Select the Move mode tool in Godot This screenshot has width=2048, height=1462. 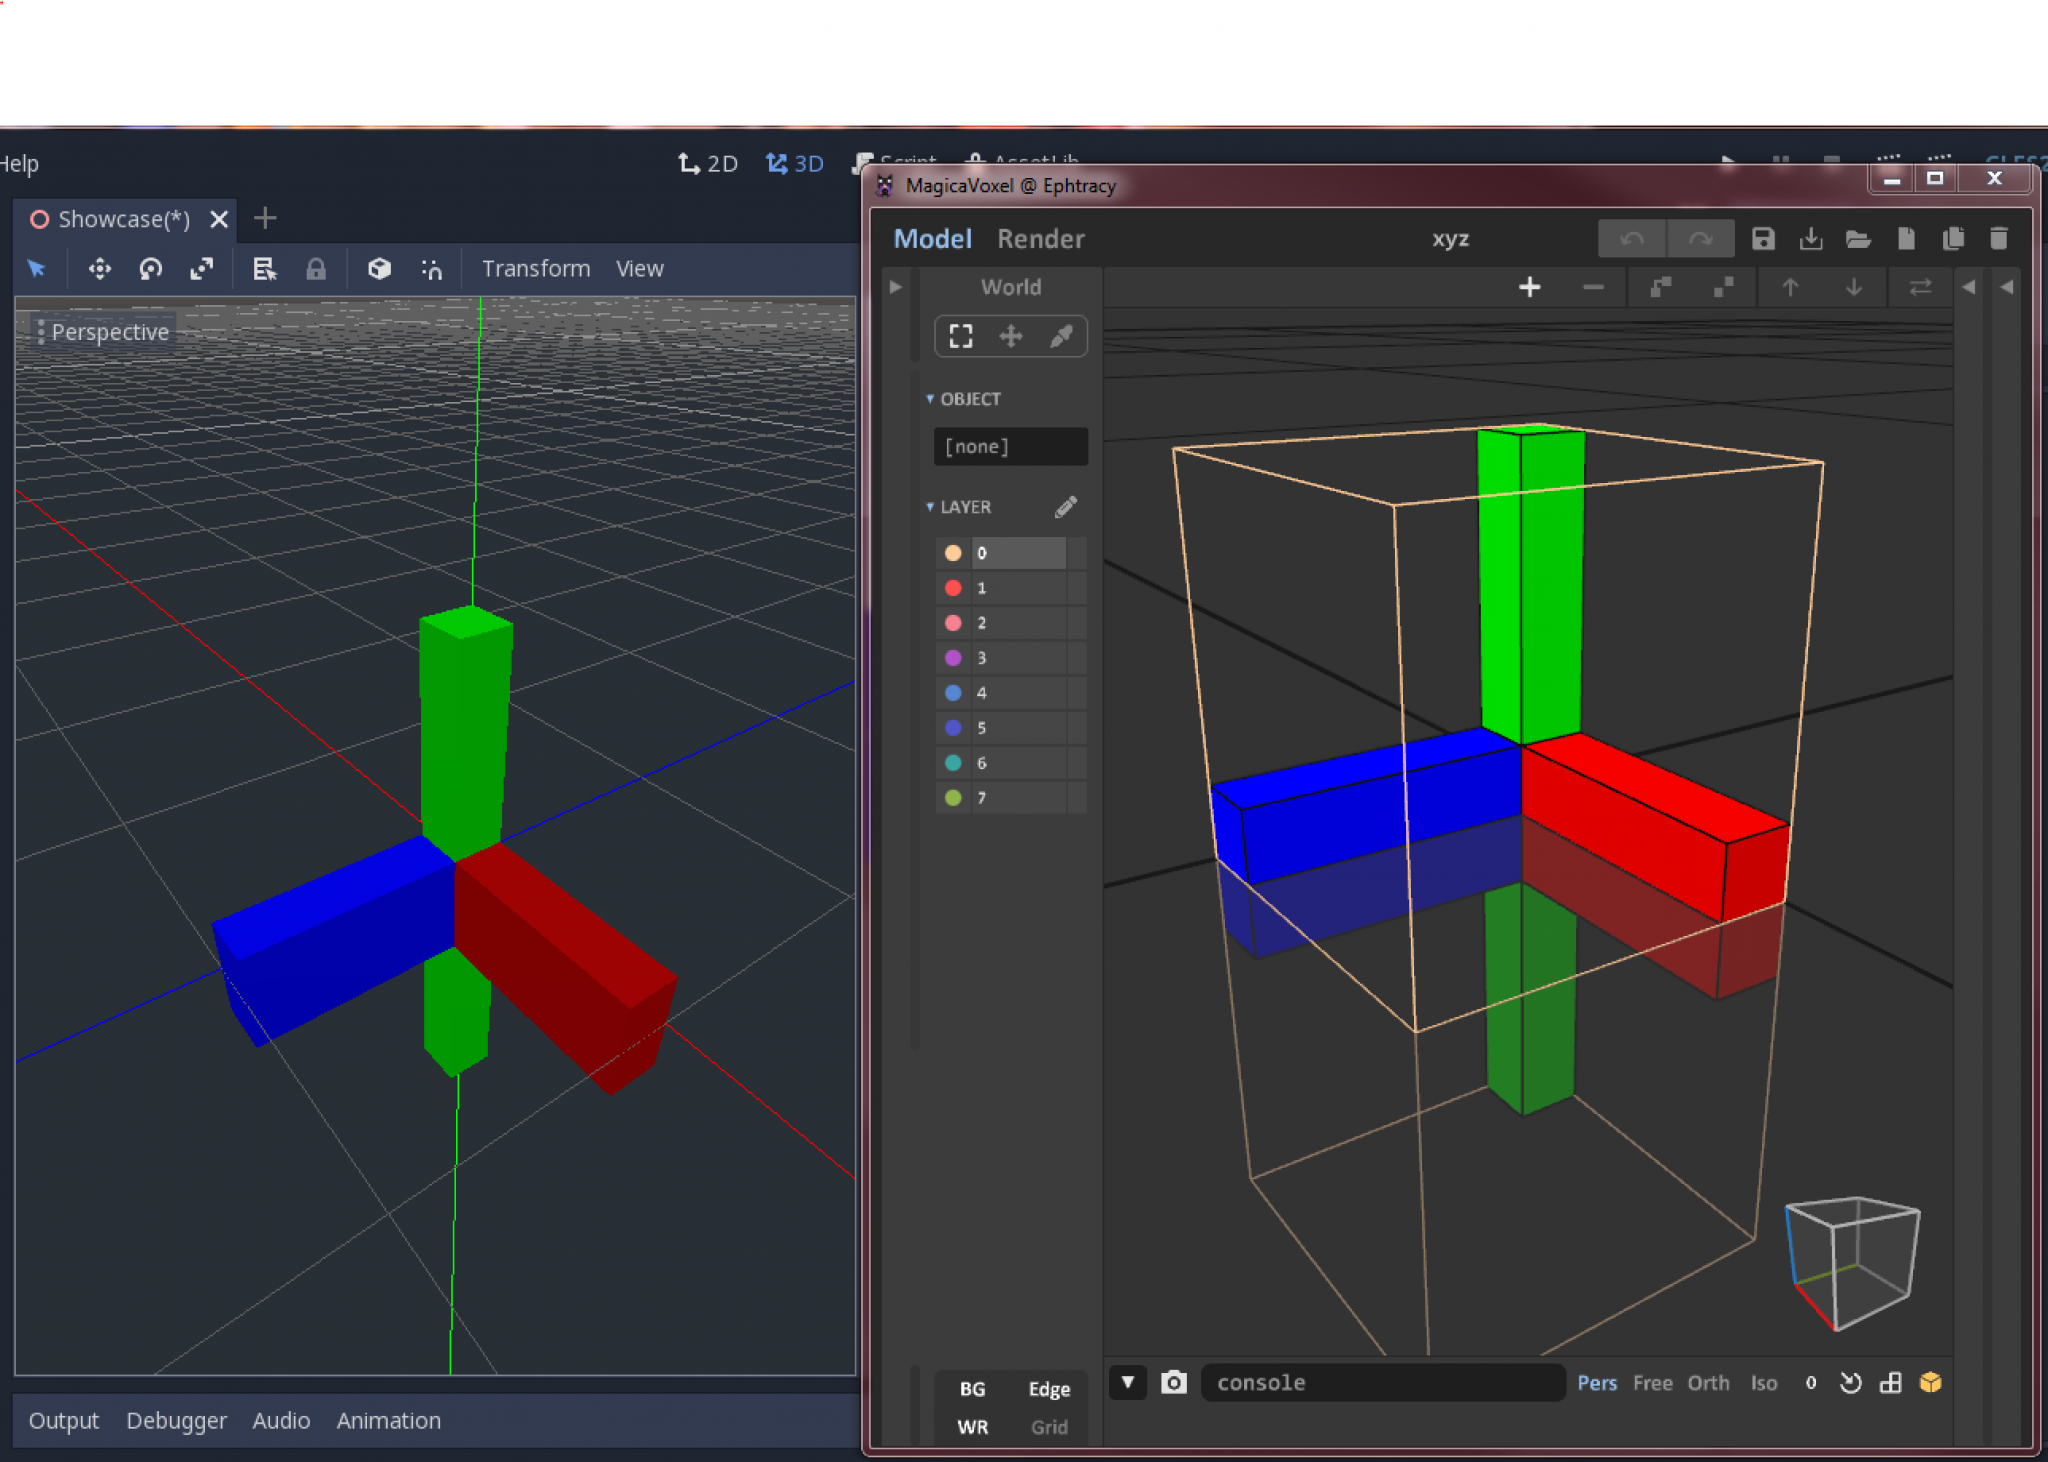coord(99,269)
